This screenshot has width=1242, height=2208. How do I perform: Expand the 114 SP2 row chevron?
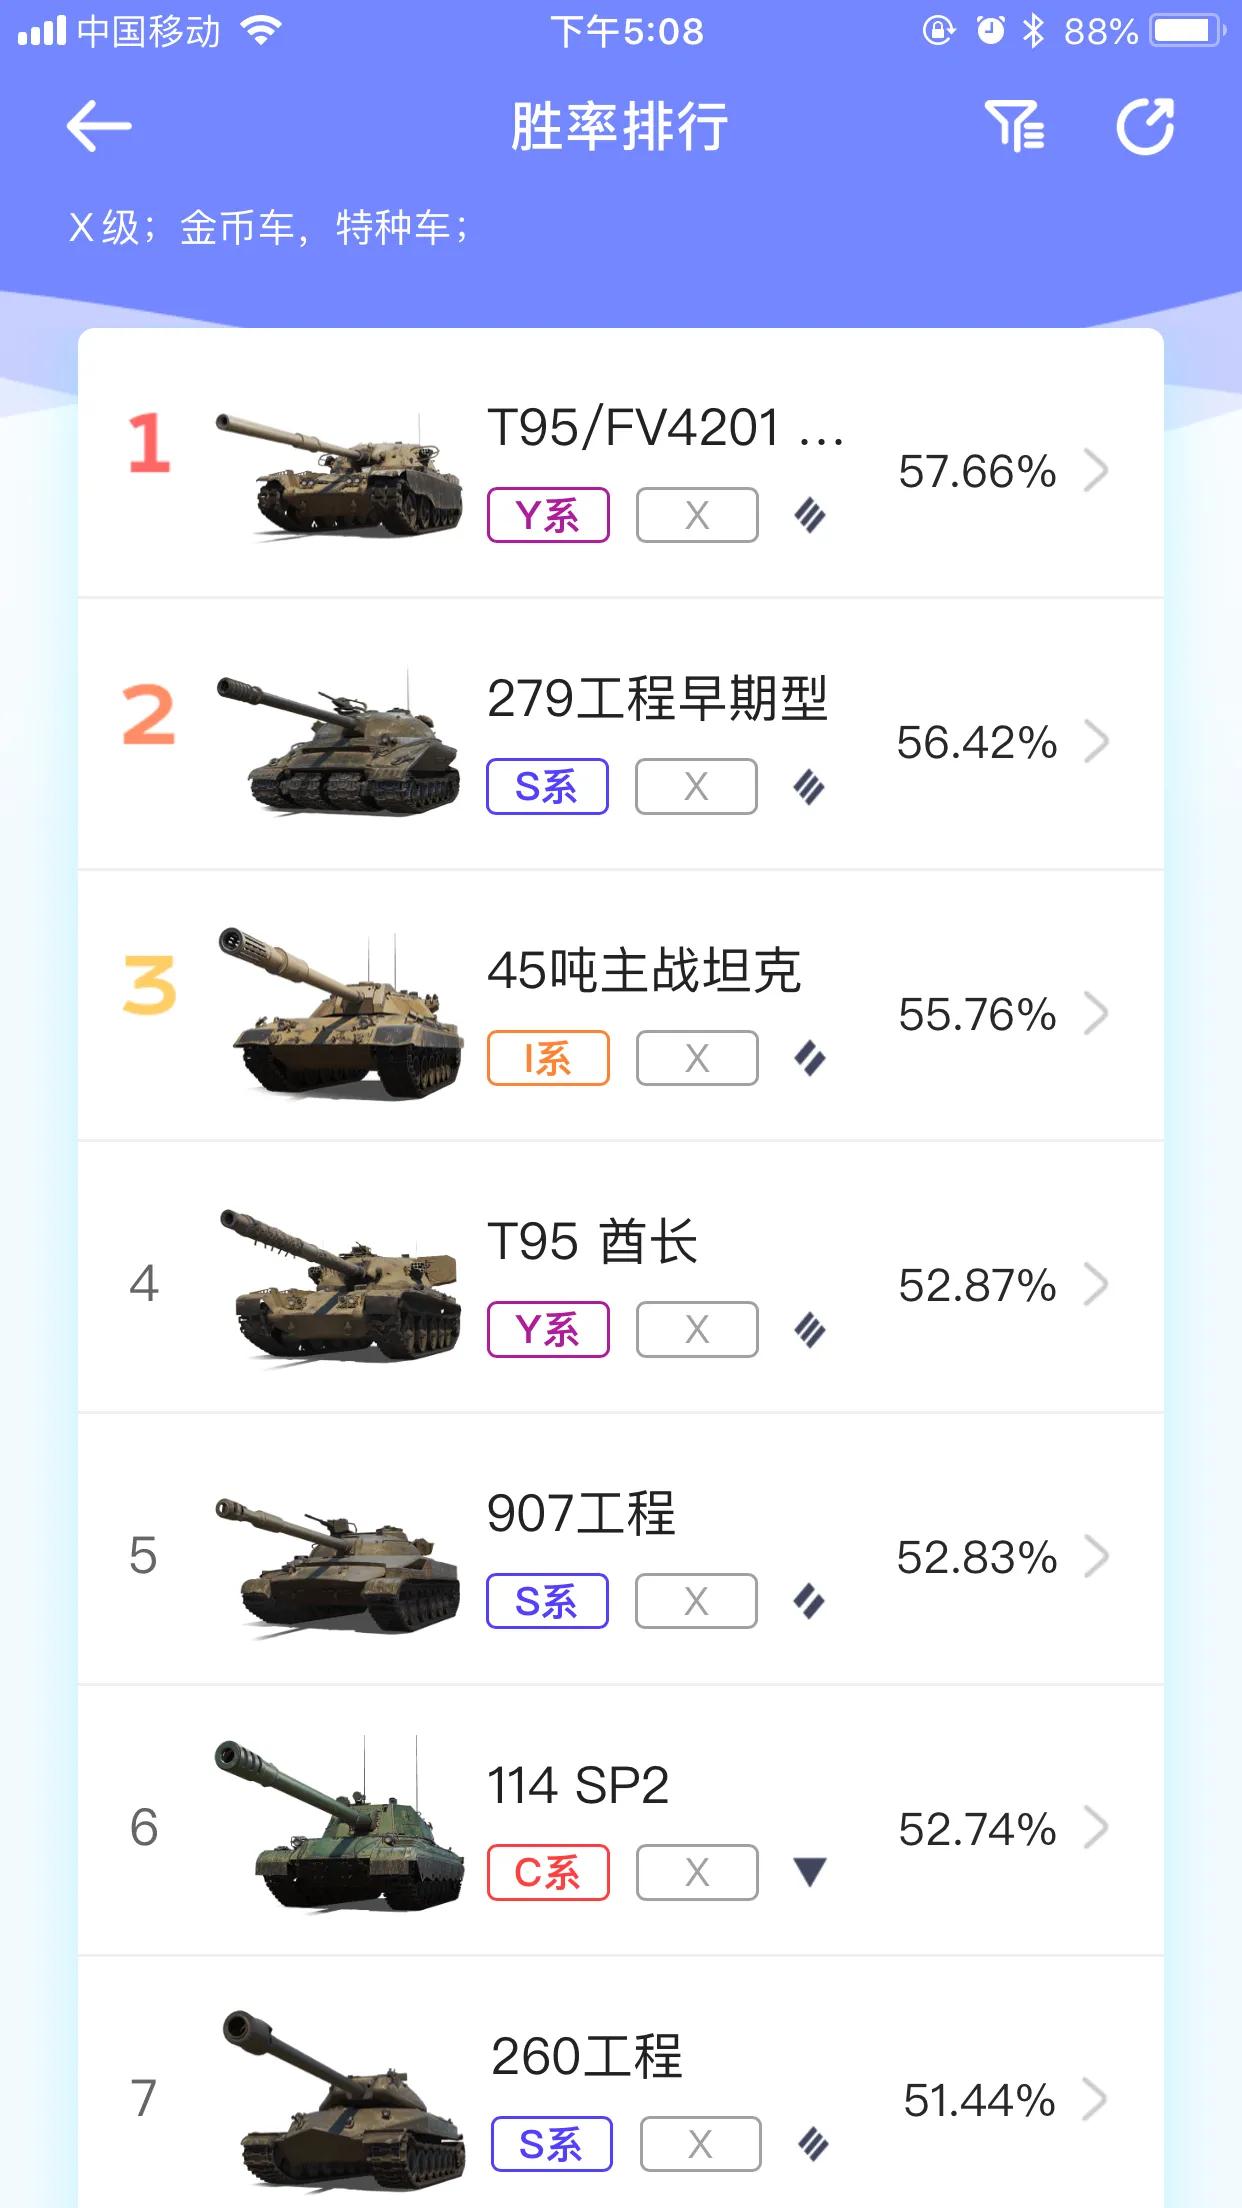[1097, 1828]
